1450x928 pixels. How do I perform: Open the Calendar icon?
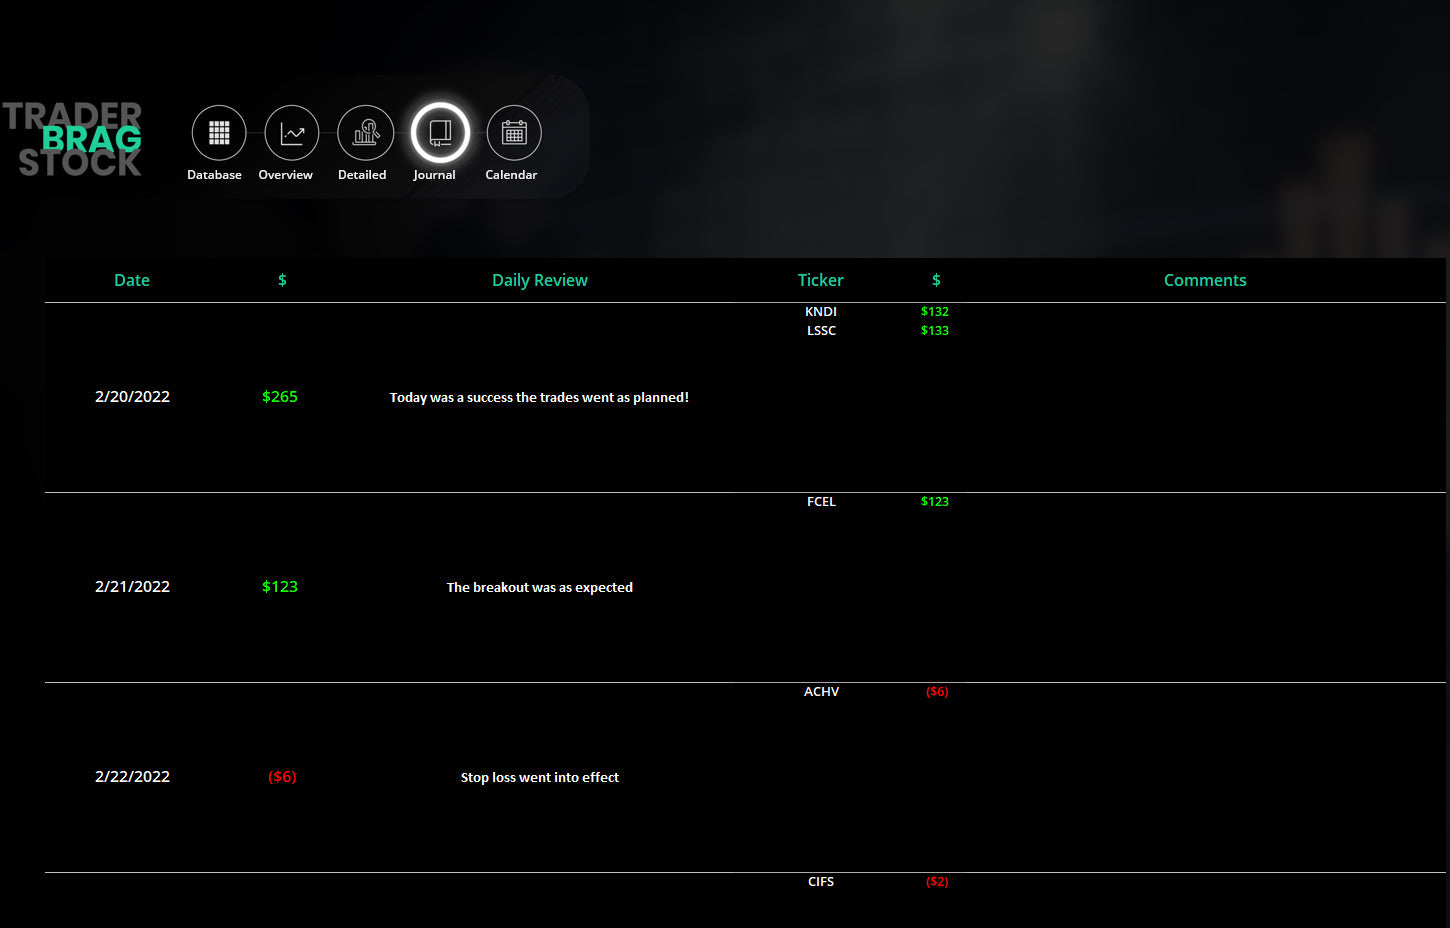tap(514, 133)
